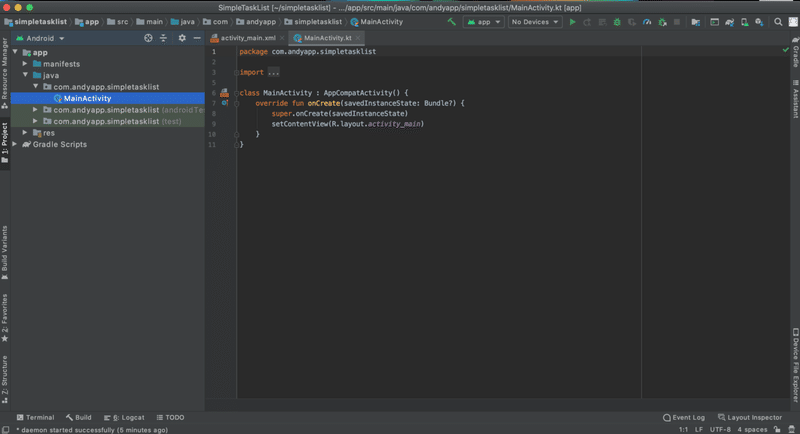
Task: Click the Run with Coverage icon
Action: pos(632,22)
